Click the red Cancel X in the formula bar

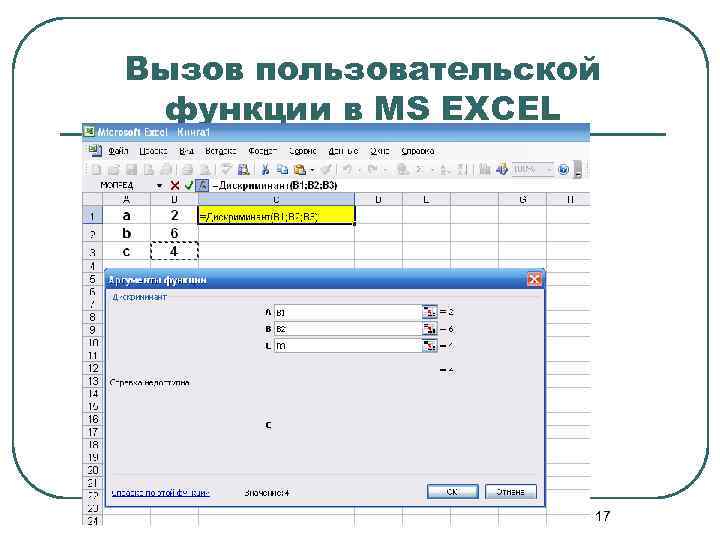pos(174,186)
